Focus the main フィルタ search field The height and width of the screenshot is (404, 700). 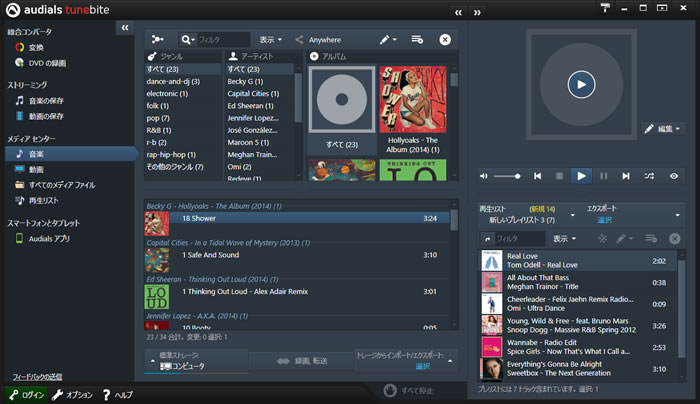tap(223, 40)
